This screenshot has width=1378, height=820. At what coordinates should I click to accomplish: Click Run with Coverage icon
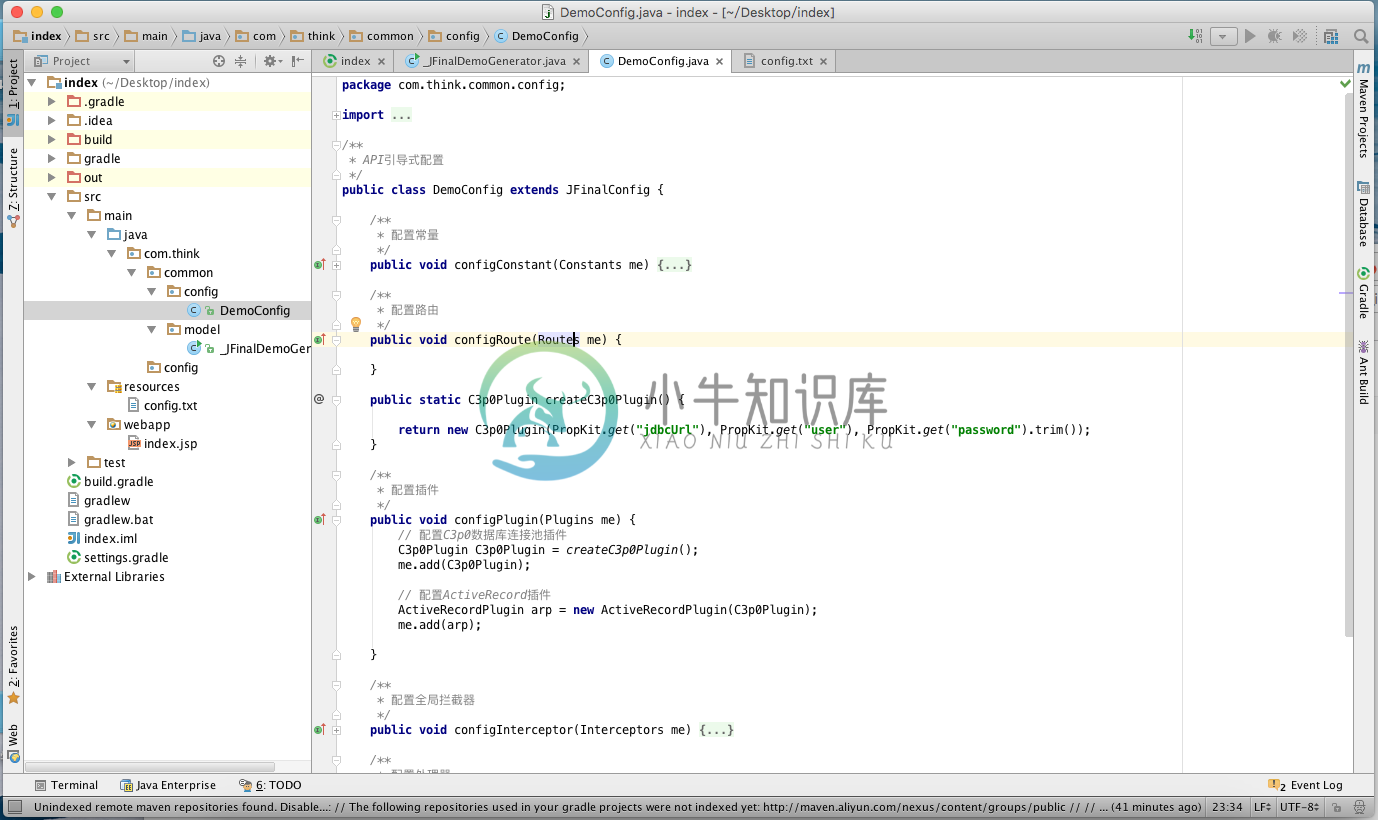pos(1299,36)
